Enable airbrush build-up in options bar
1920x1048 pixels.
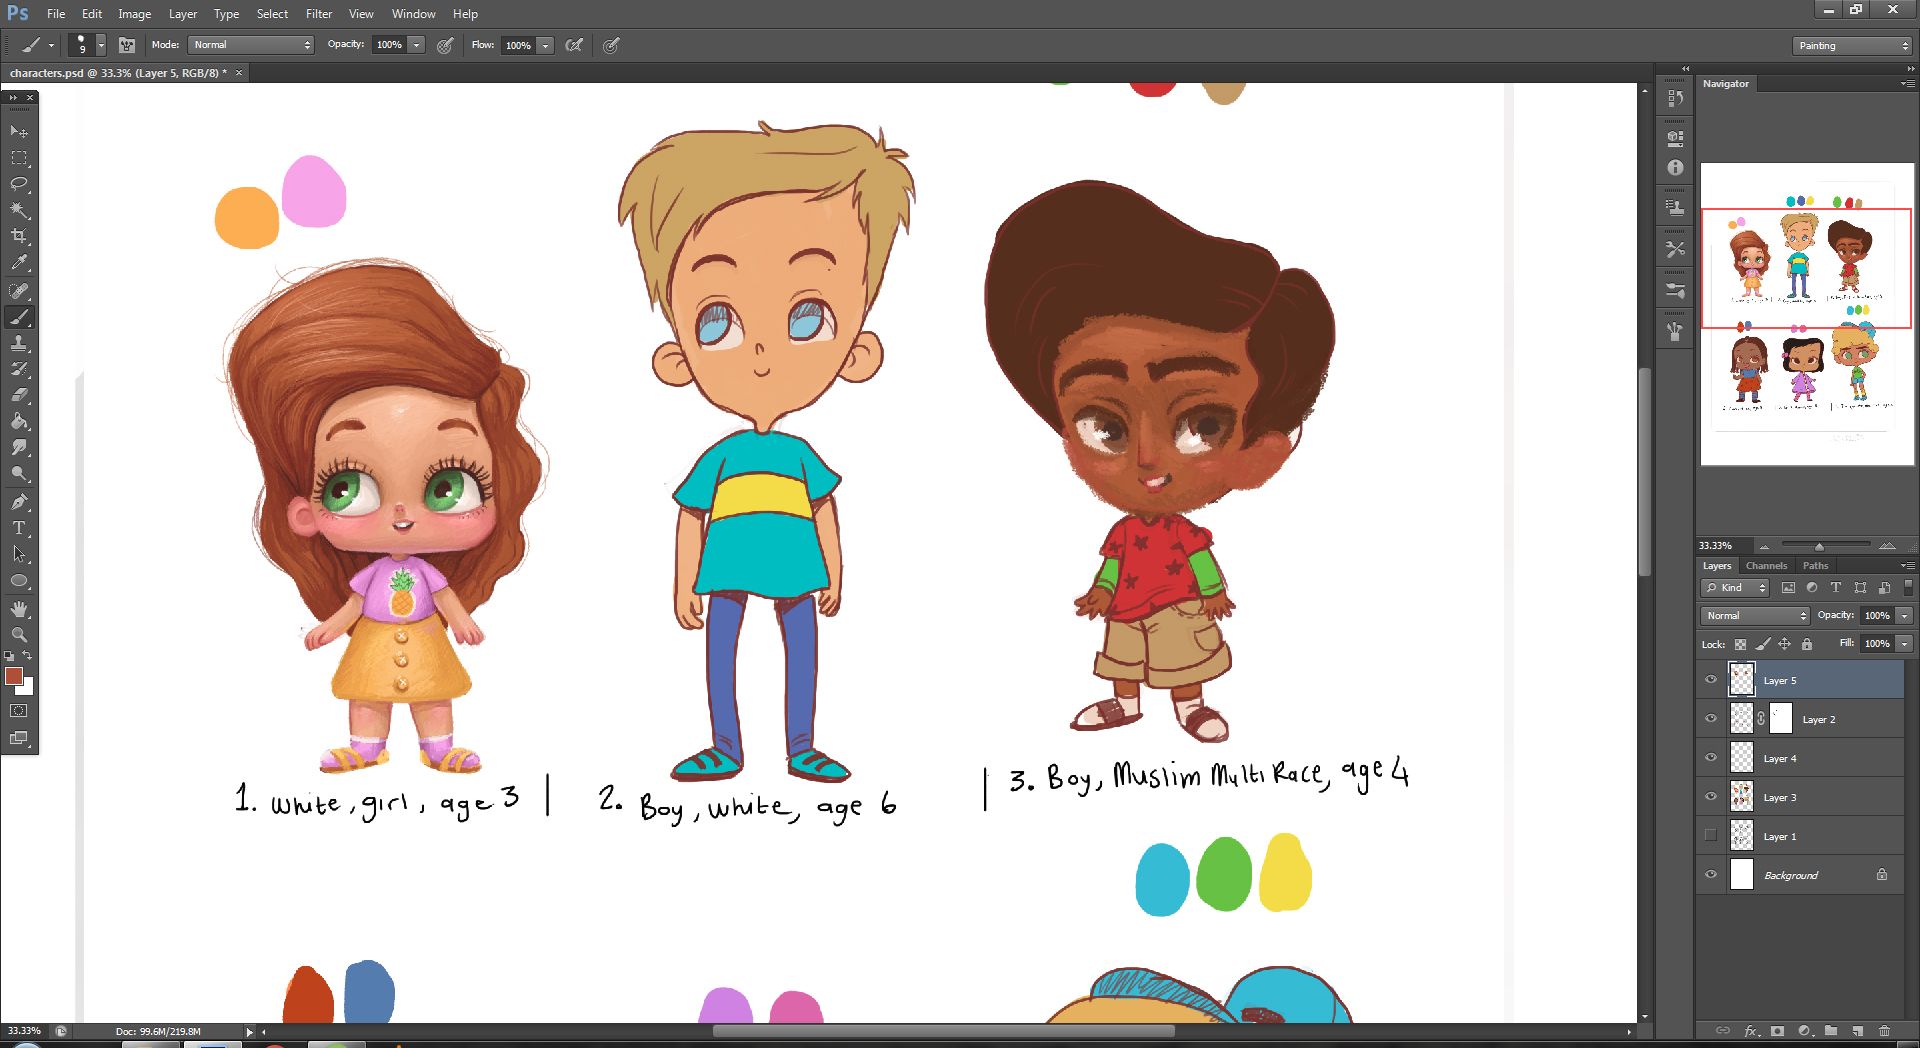[x=574, y=45]
